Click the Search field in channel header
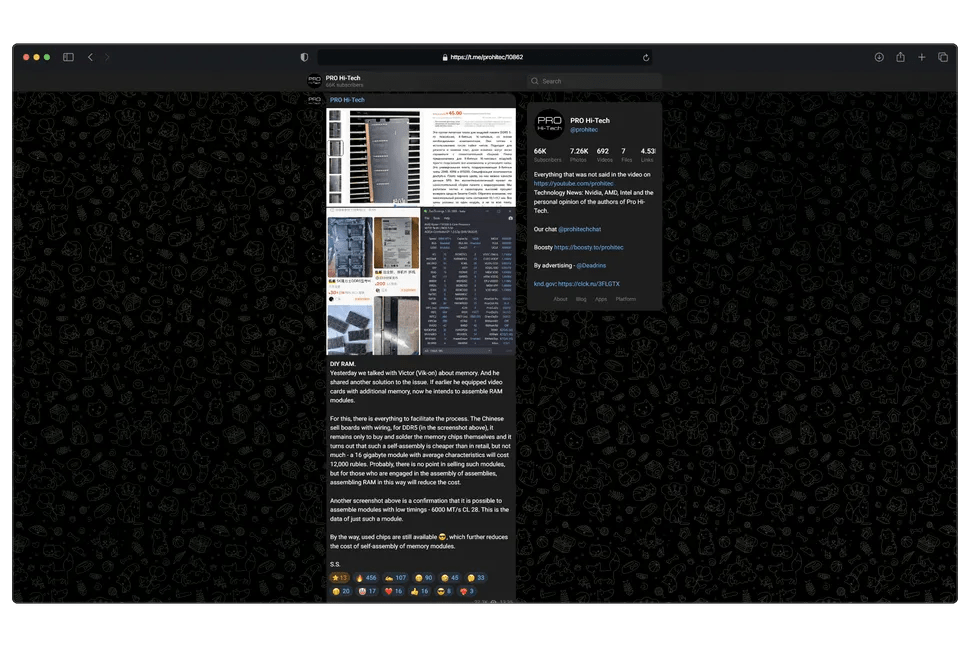This screenshot has height=647, width=970. [x=595, y=81]
